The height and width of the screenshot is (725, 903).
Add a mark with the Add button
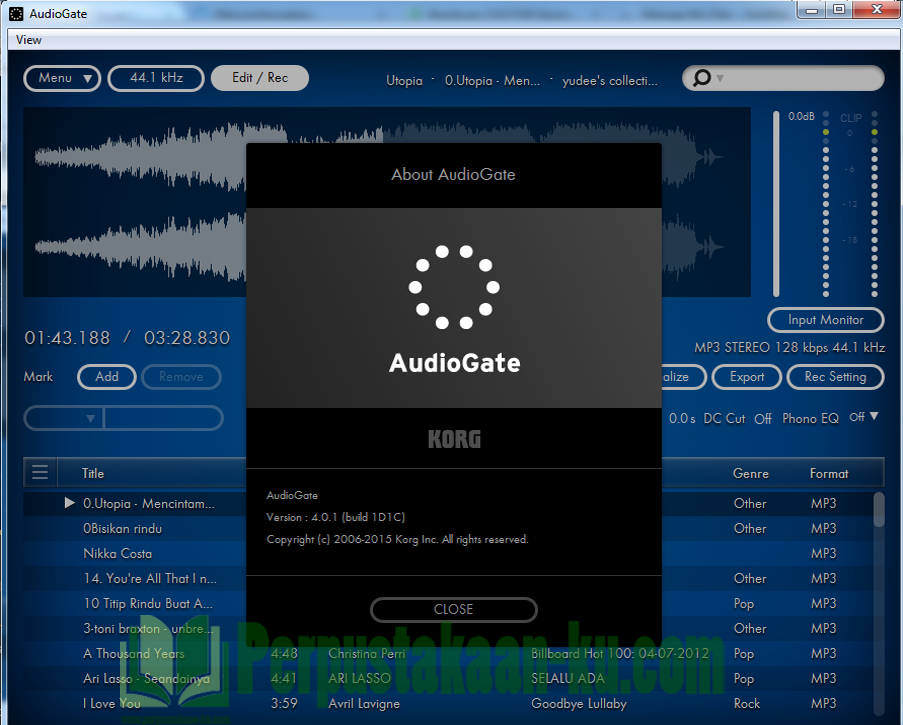107,377
